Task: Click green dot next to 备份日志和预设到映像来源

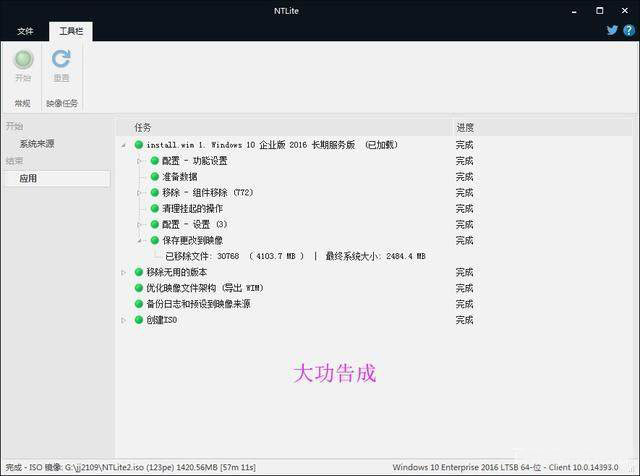Action: [139, 304]
